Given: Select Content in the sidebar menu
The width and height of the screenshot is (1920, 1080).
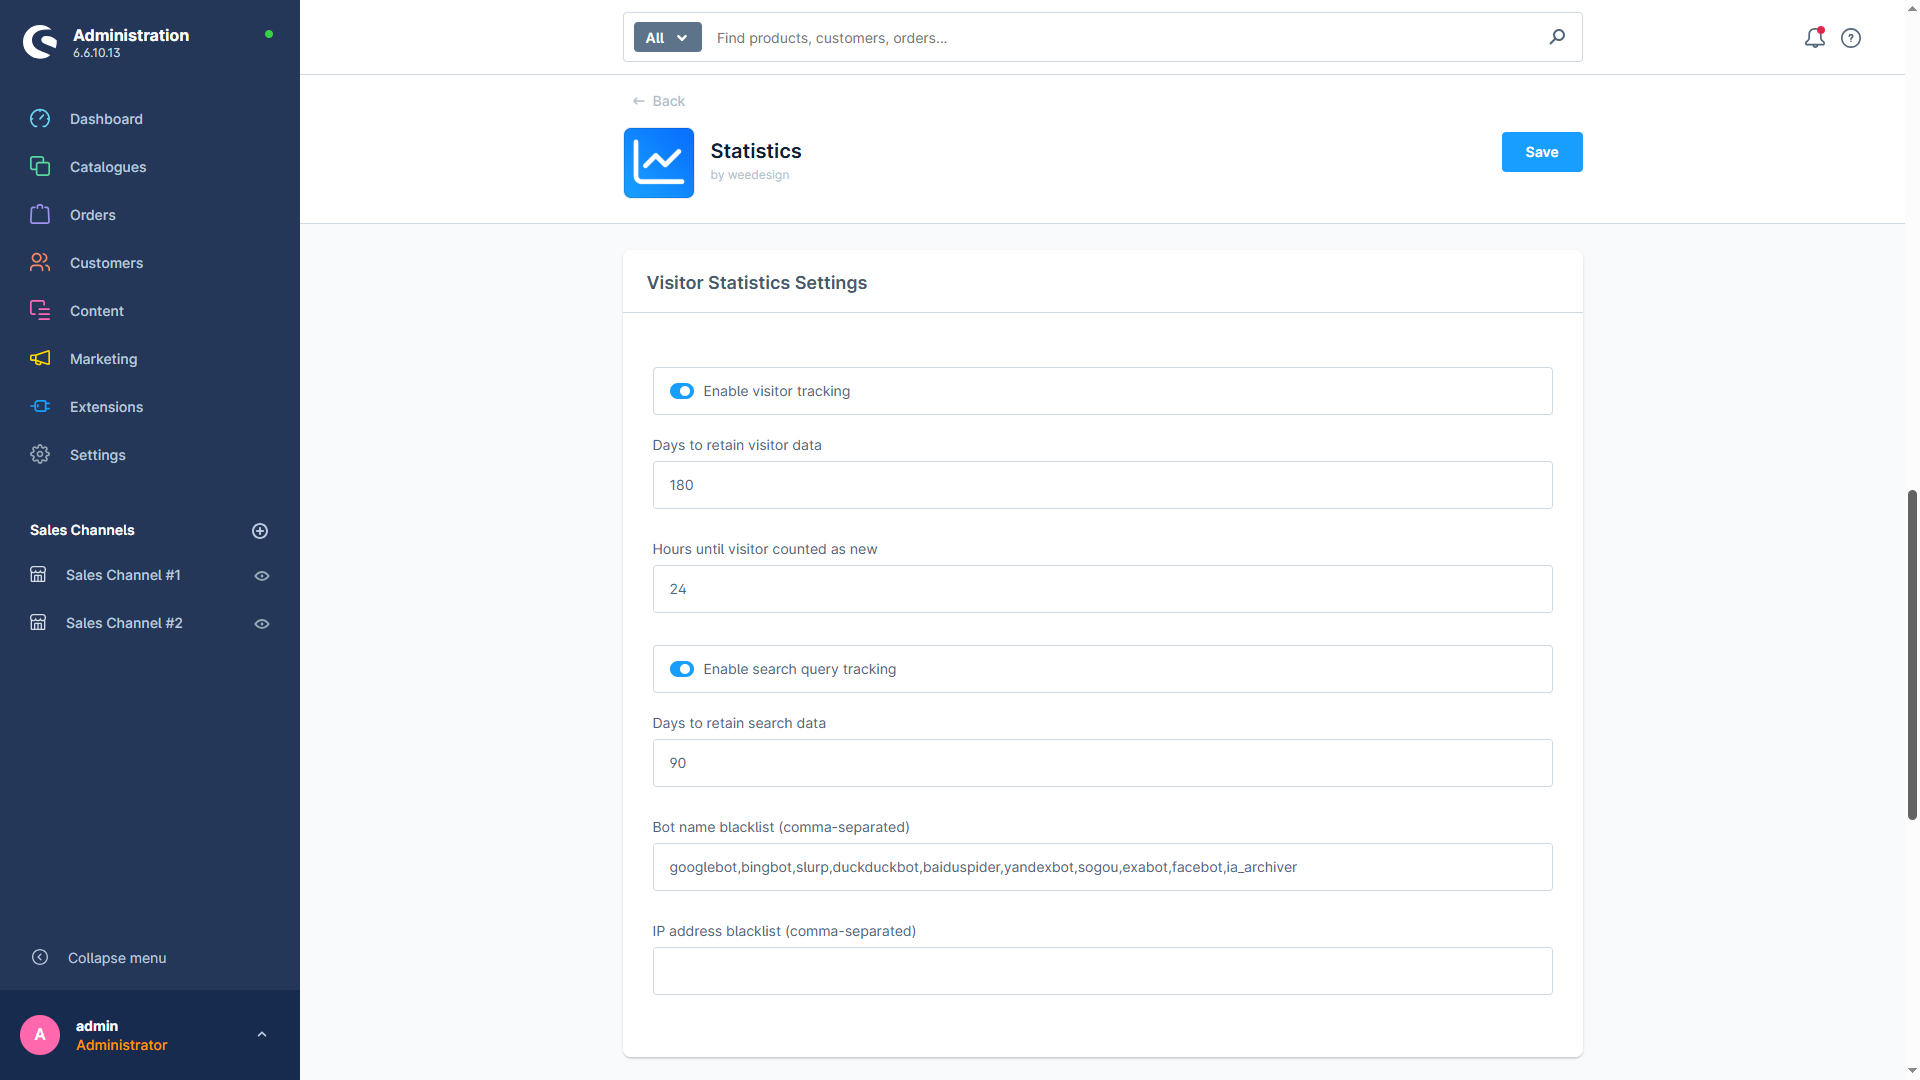Looking at the screenshot, I should tap(40, 310).
